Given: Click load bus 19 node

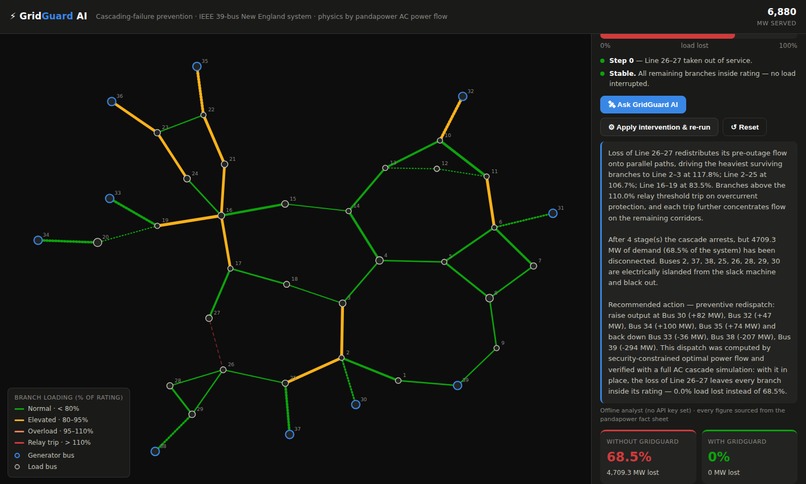Looking at the screenshot, I should click(157, 226).
